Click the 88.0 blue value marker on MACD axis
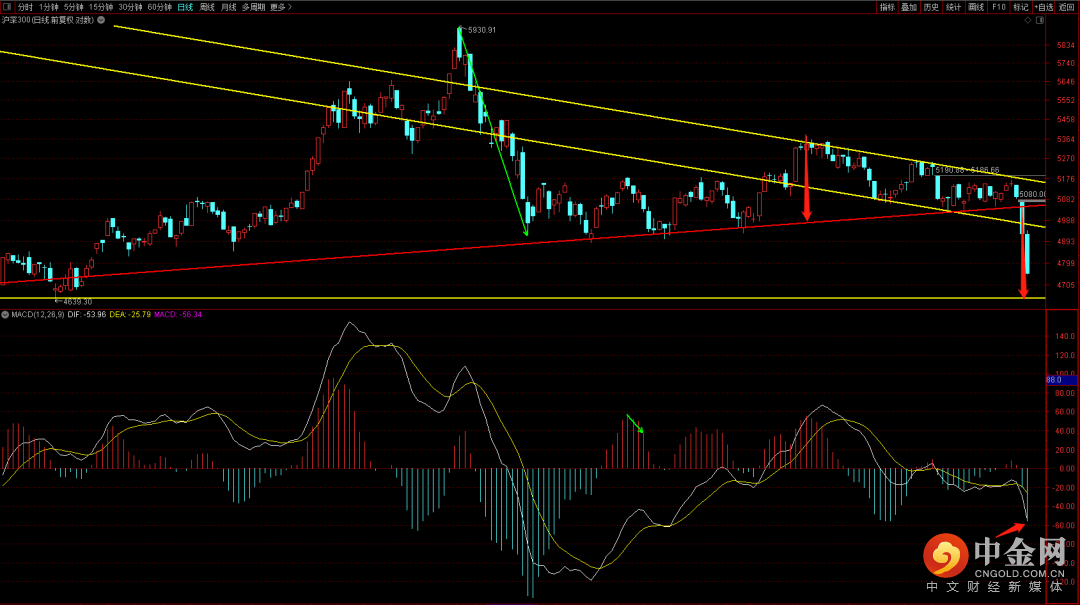Image resolution: width=1080 pixels, height=605 pixels. [1061, 380]
